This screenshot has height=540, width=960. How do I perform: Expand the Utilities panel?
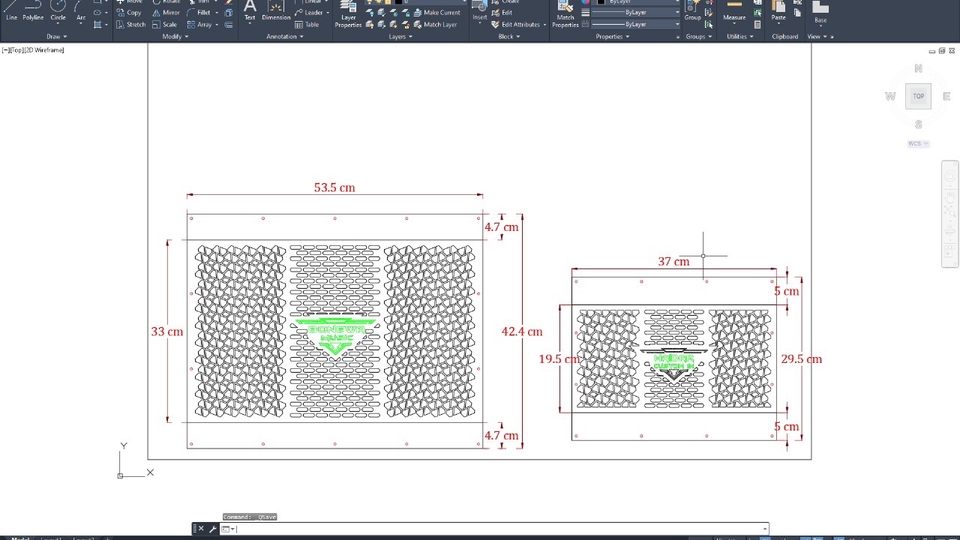[740, 37]
